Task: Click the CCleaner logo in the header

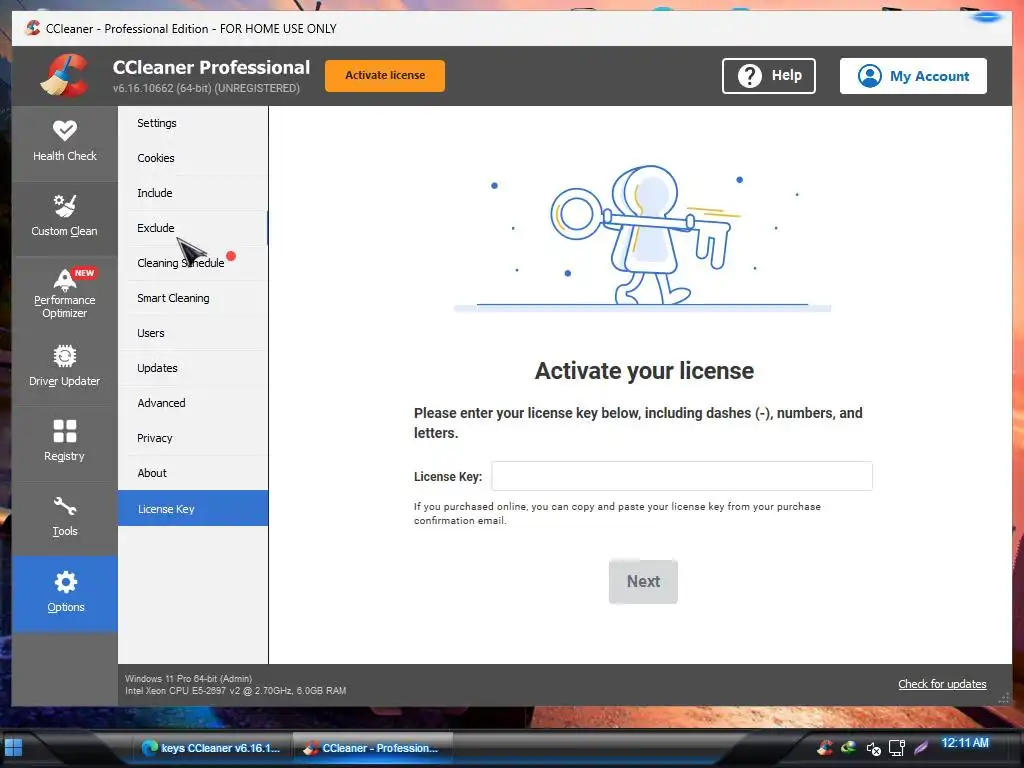Action: pos(65,76)
